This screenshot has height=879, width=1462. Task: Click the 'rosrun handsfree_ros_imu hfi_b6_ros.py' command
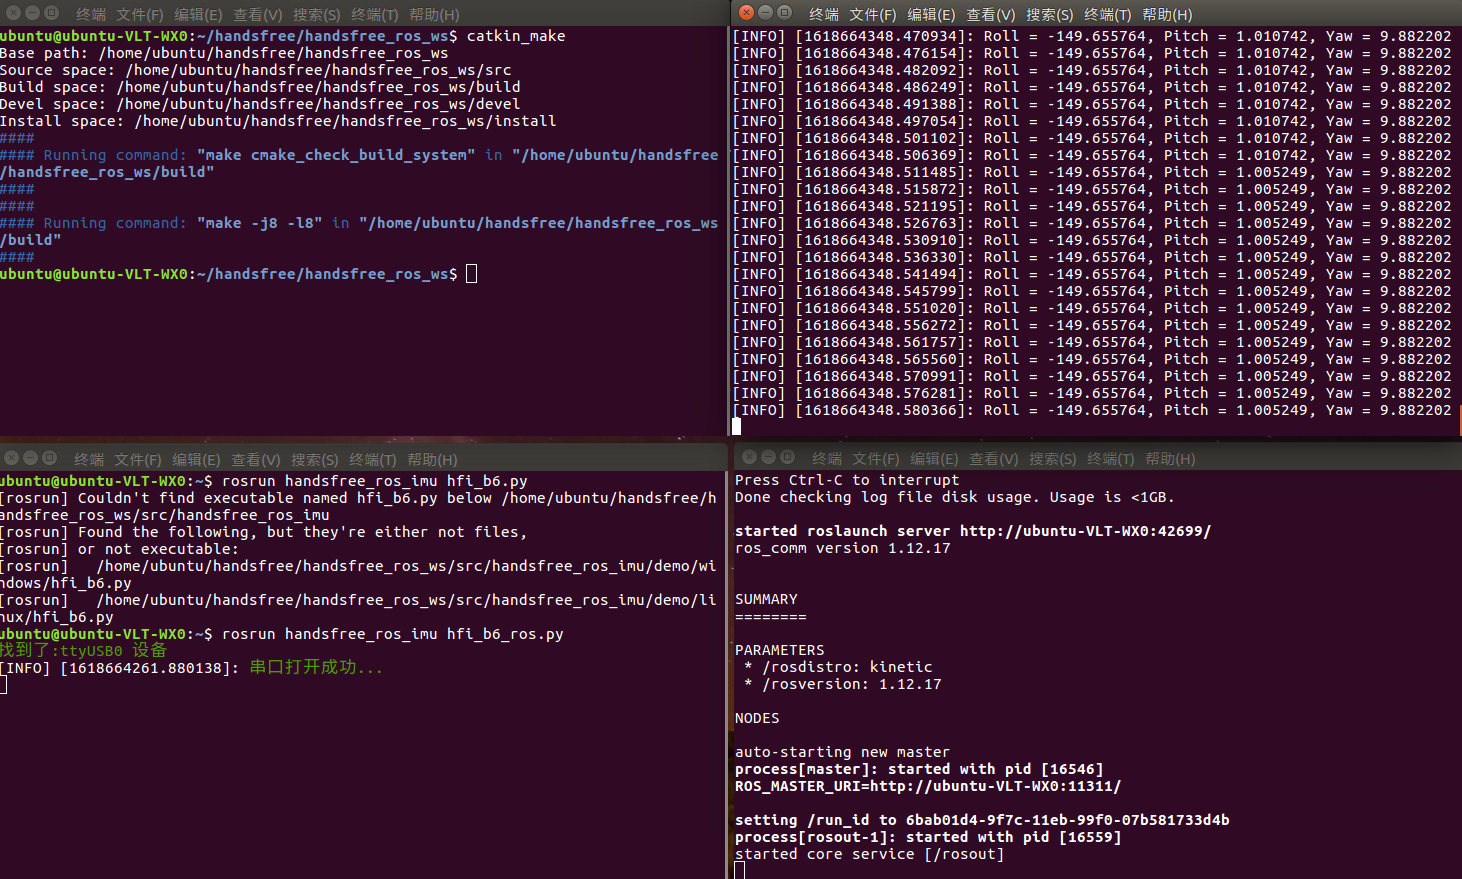point(393,634)
